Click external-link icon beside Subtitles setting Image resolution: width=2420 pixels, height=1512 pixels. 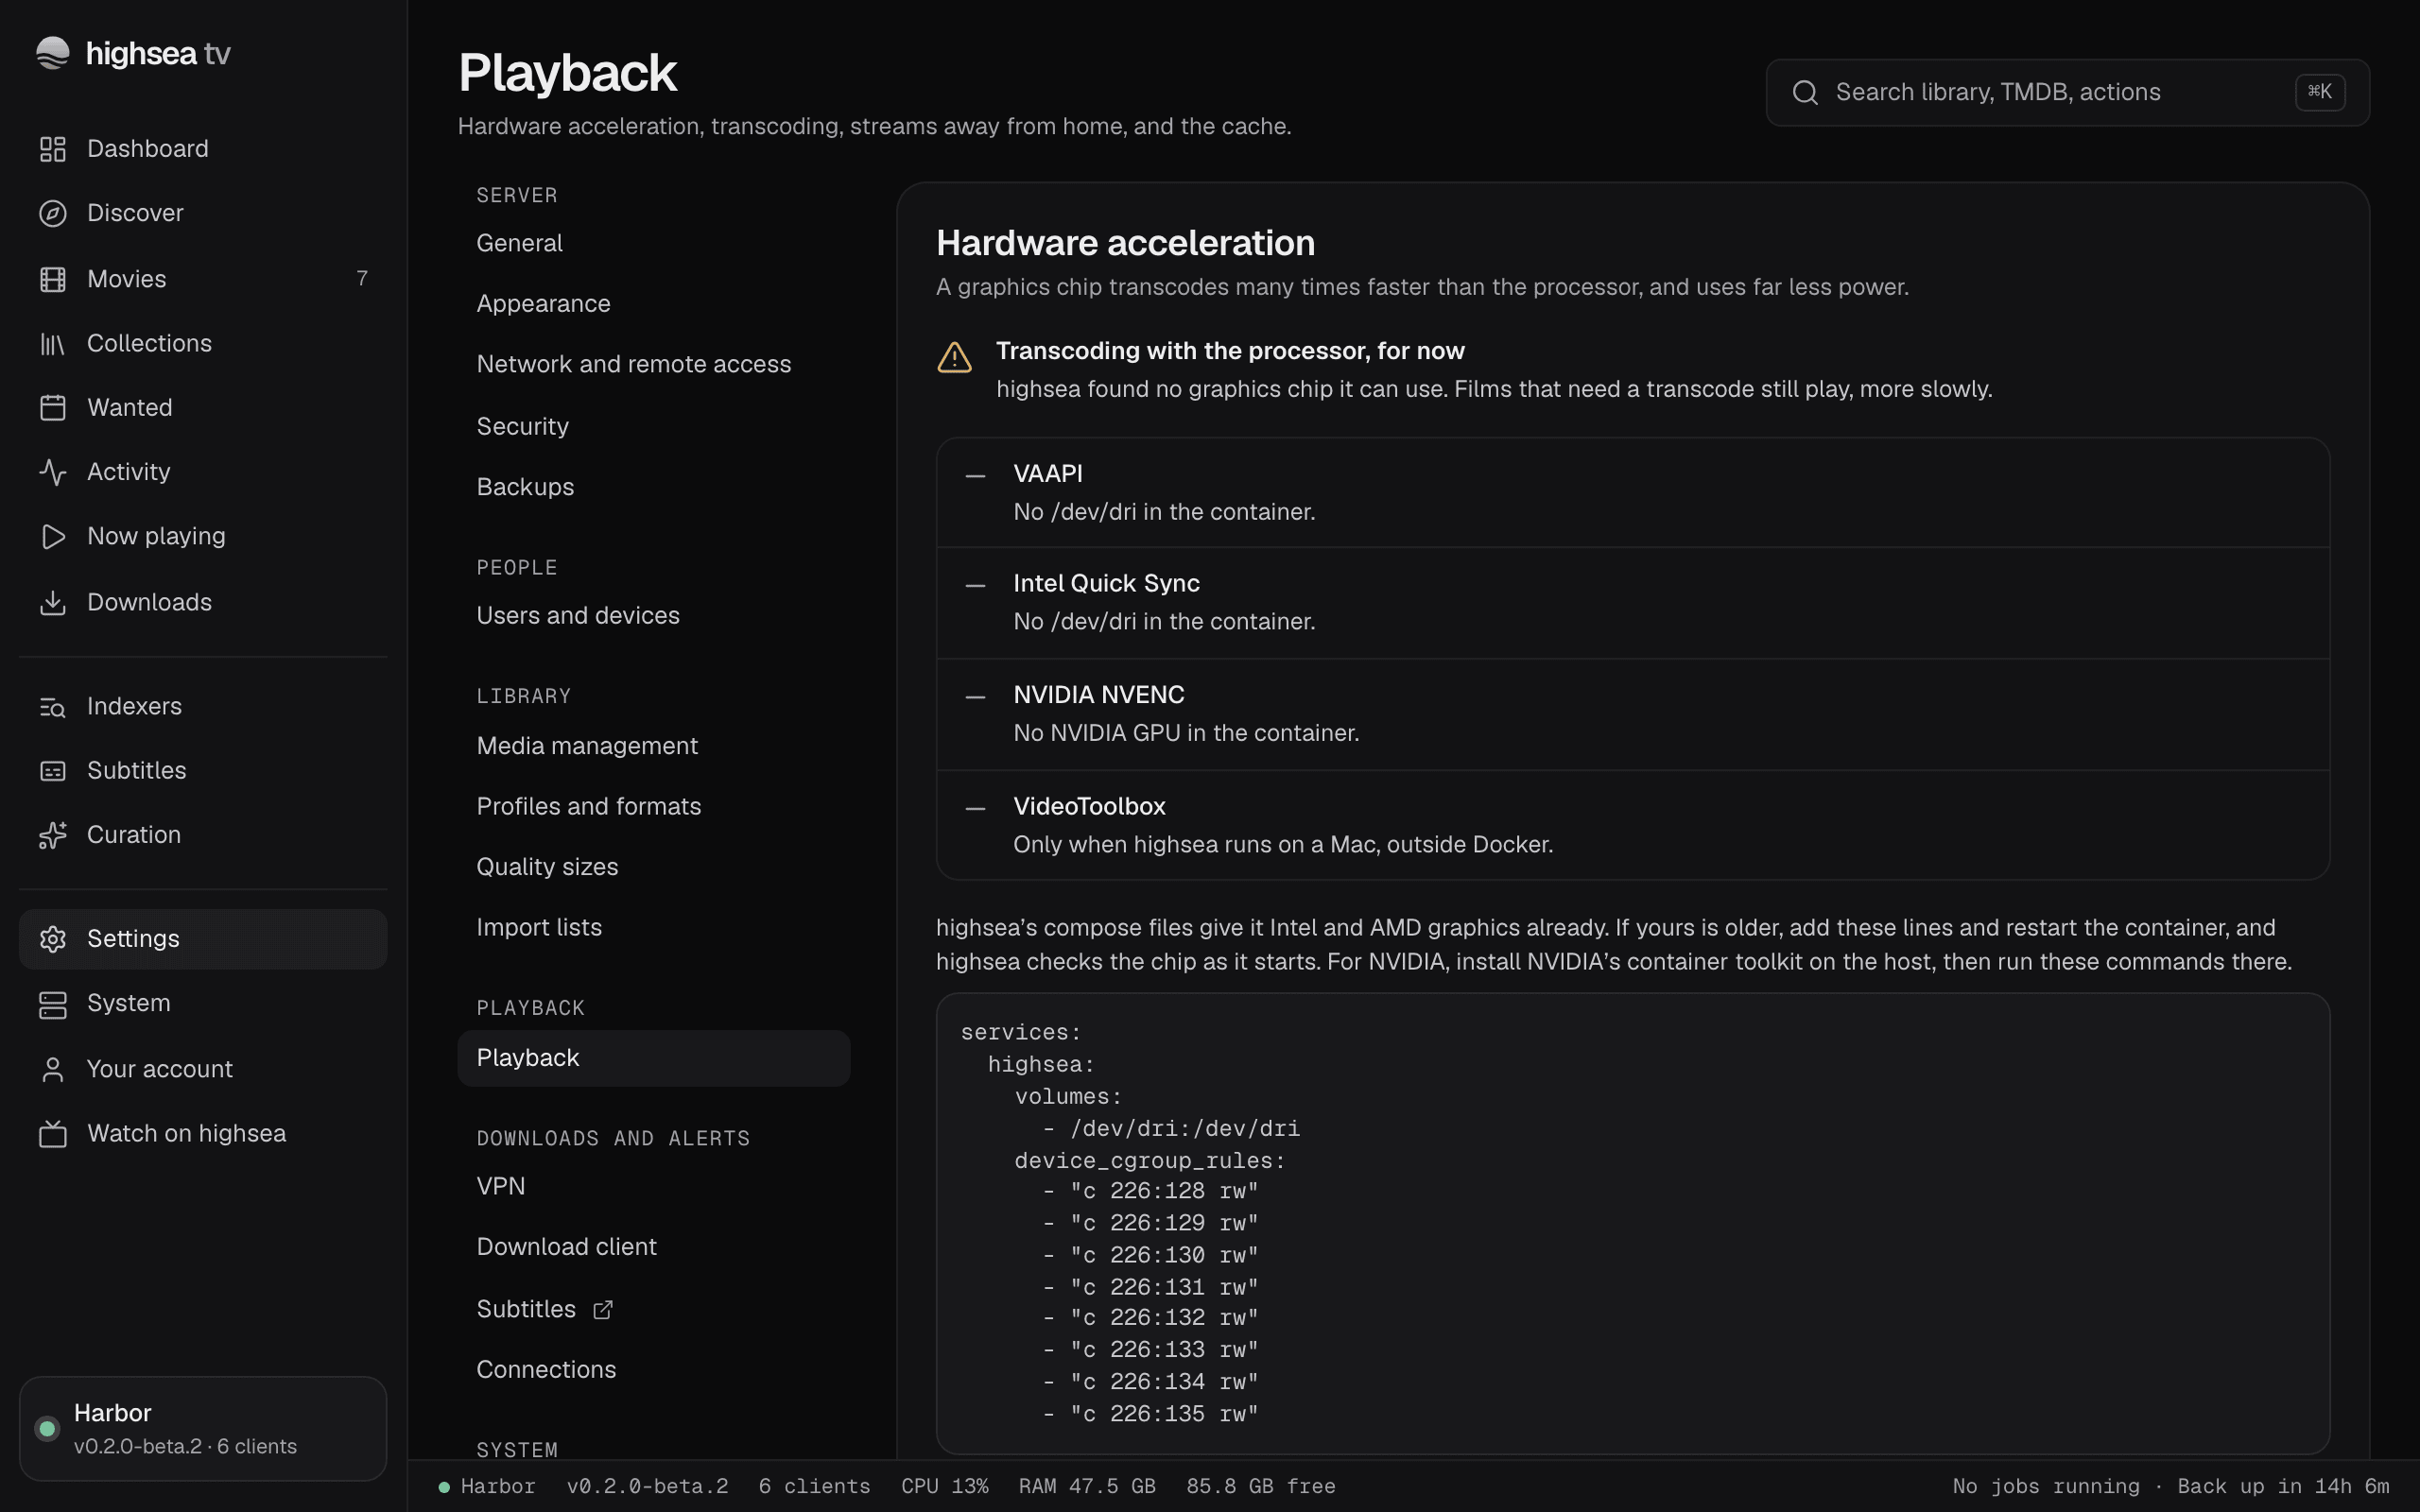(x=603, y=1310)
